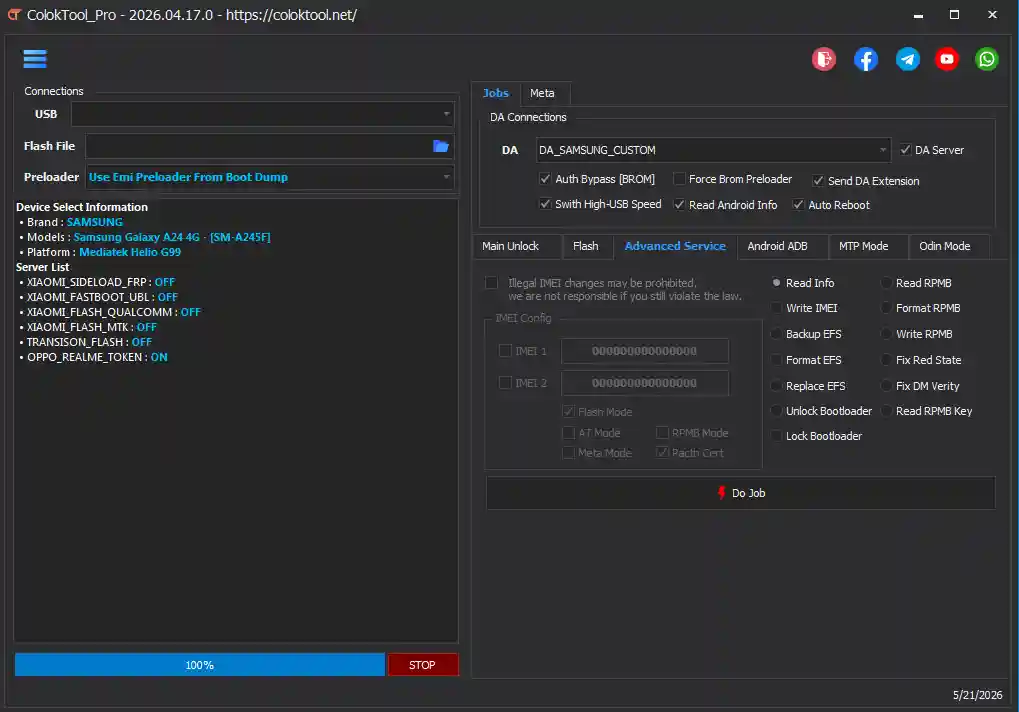This screenshot has height=712, width=1019.
Task: Select Read RPMB radio option
Action: click(x=886, y=283)
